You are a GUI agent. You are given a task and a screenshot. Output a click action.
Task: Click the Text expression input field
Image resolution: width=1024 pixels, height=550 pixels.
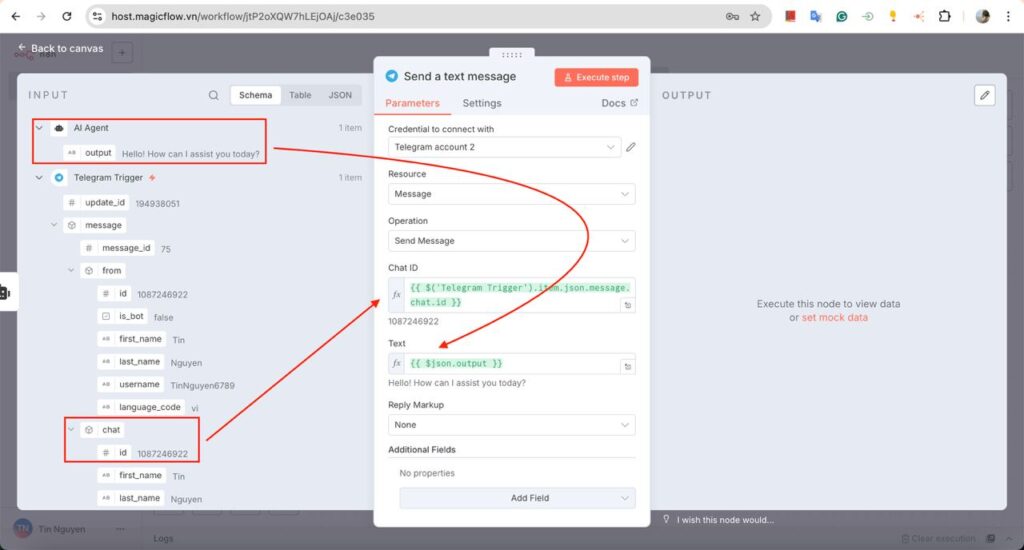coord(512,364)
